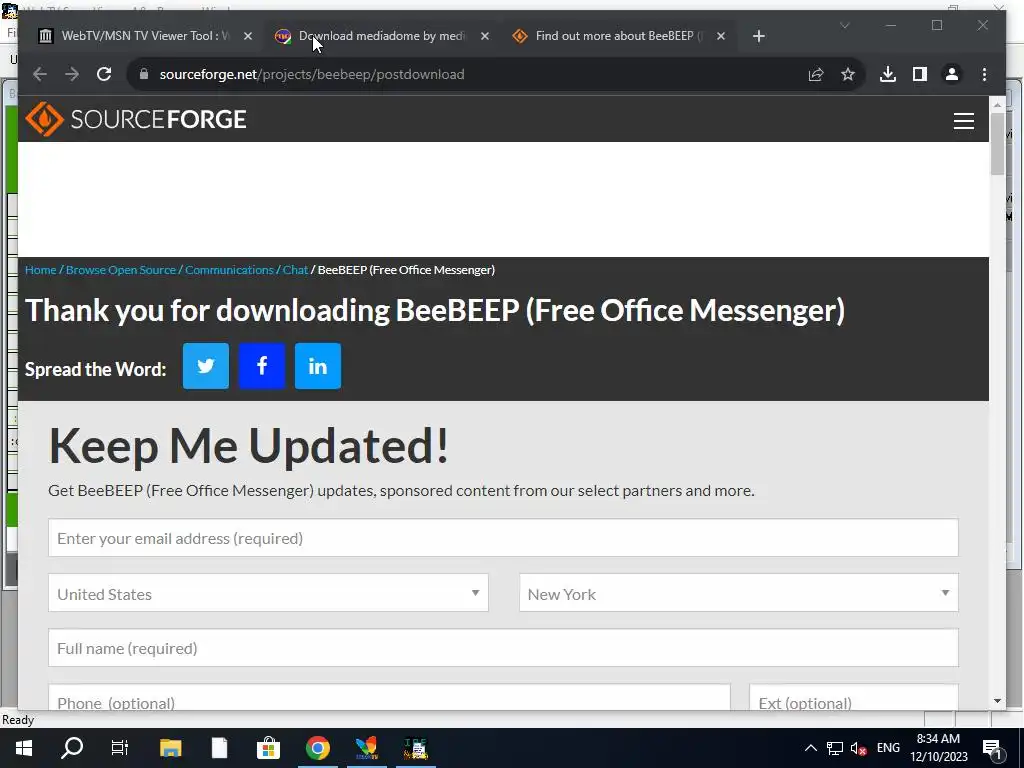Click the white document icon on taskbar
This screenshot has height=768, width=1024.
click(x=219, y=748)
